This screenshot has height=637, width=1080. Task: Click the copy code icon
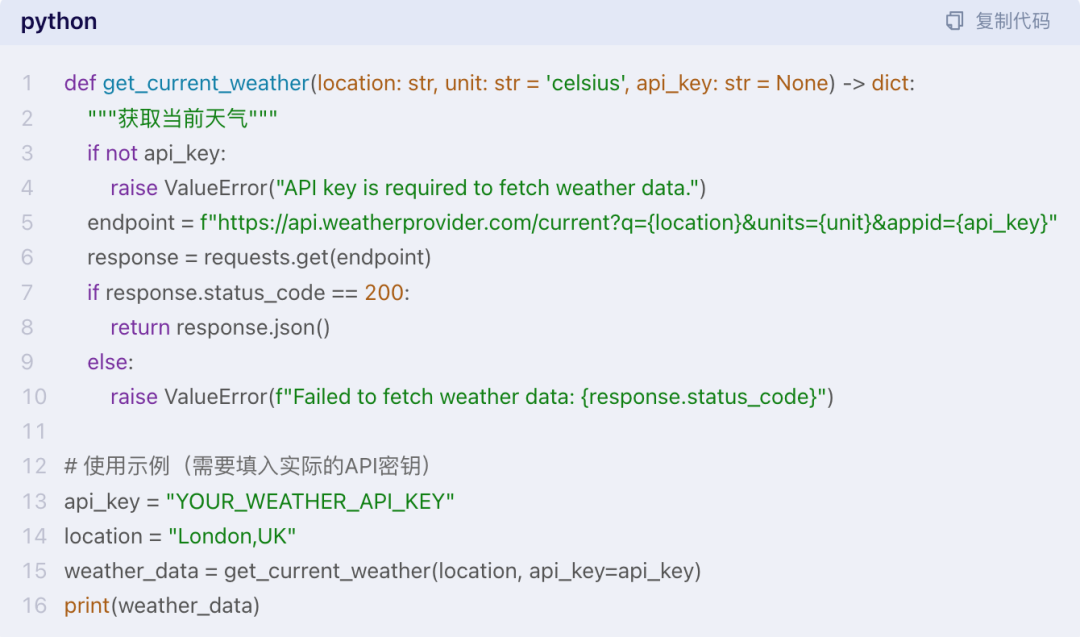point(955,21)
